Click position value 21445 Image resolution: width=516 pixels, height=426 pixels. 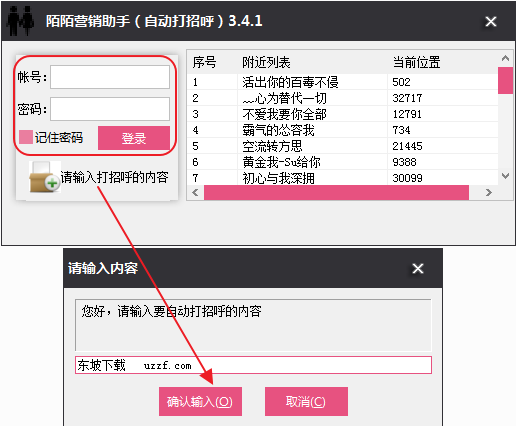pos(407,146)
